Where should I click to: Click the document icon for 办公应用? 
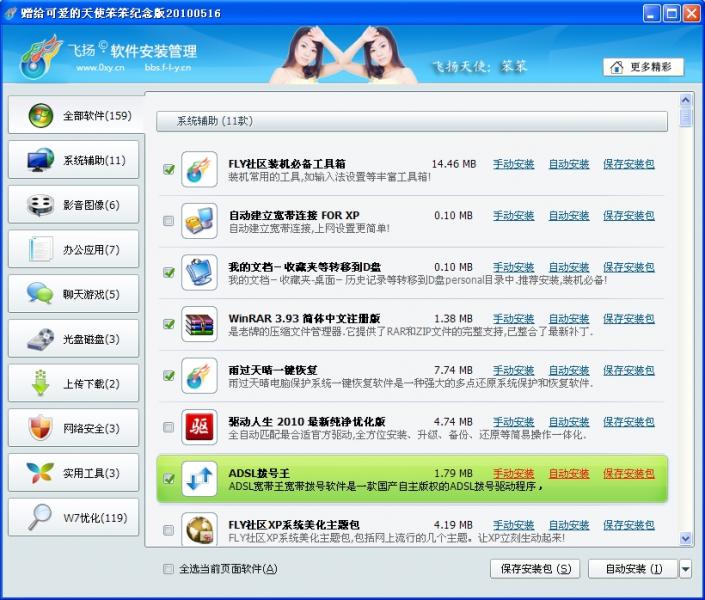point(40,249)
